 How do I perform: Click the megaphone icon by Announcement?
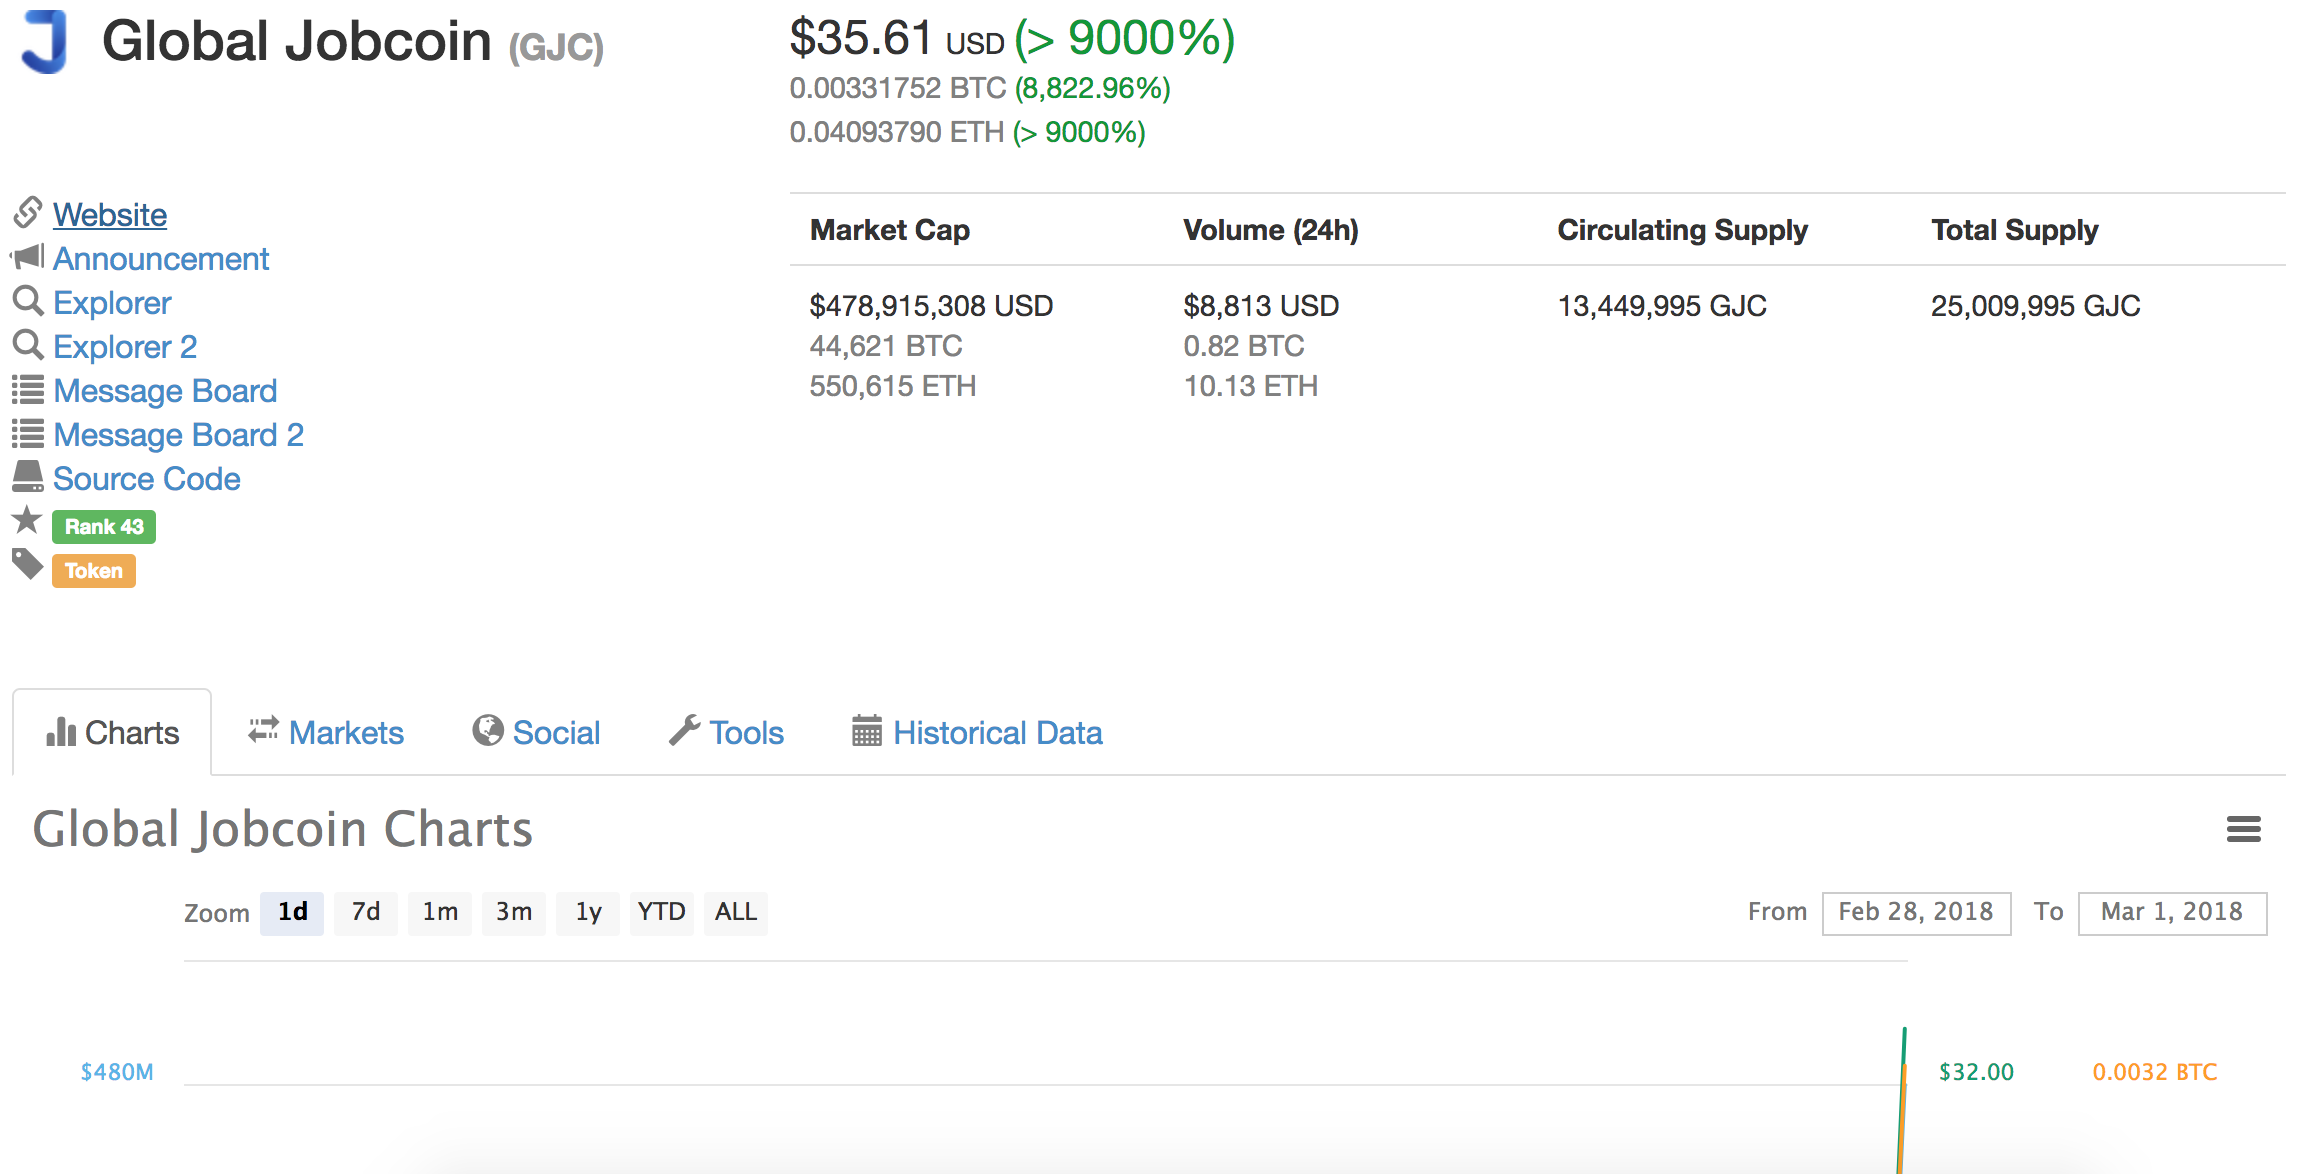(28, 257)
